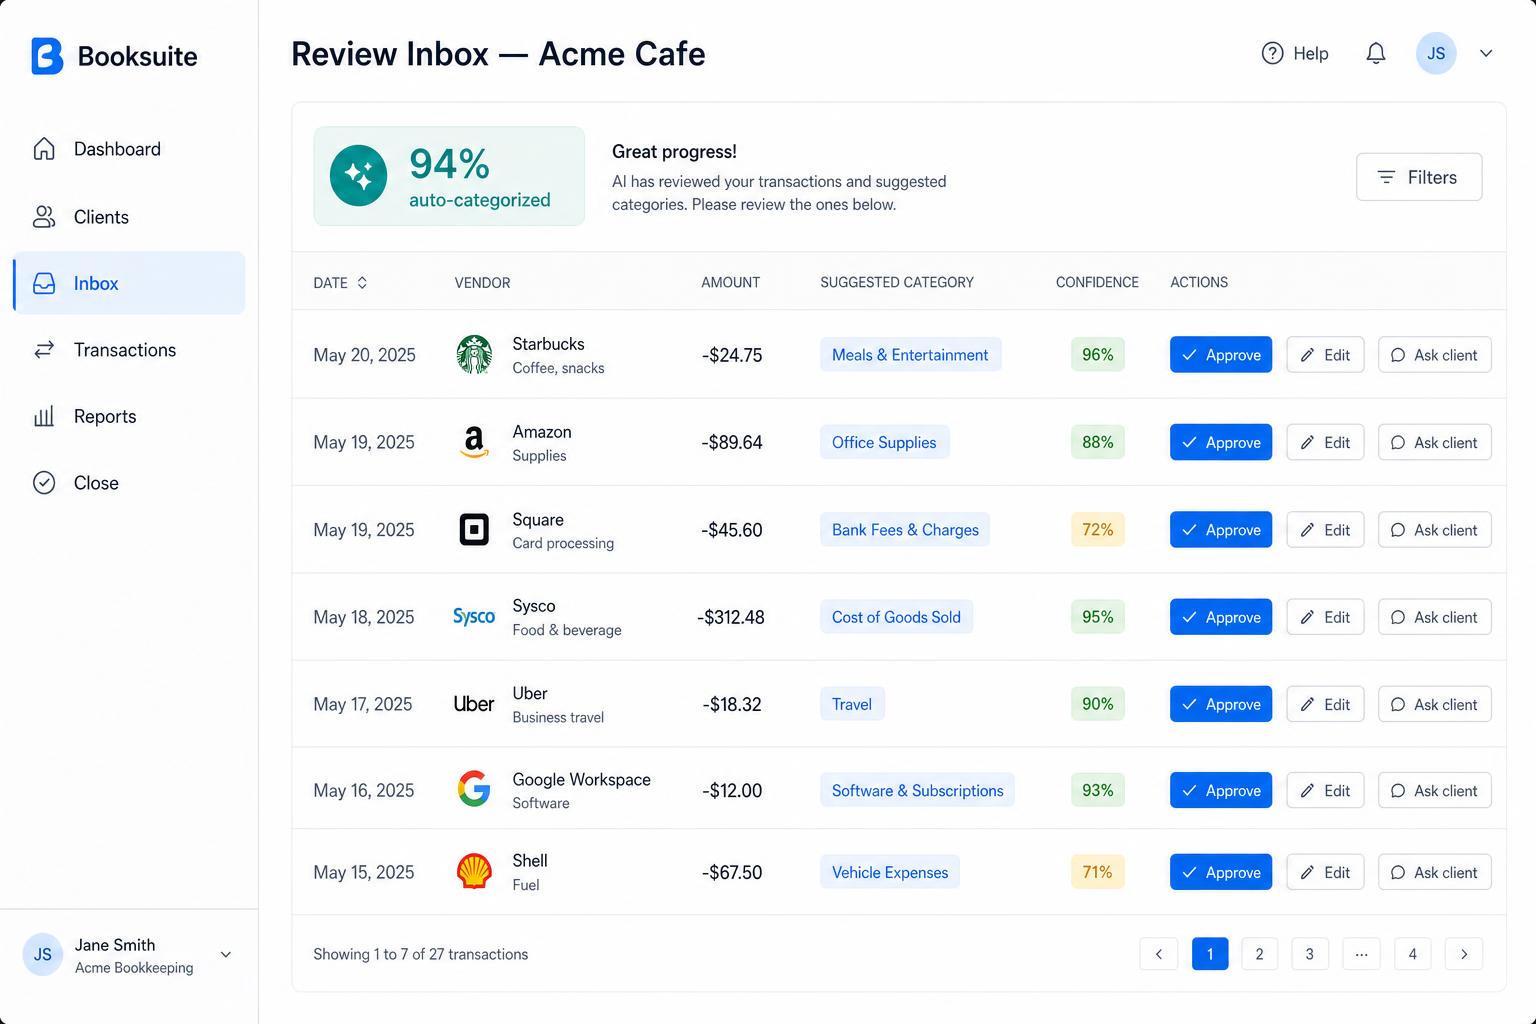Navigate to Reports
This screenshot has width=1536, height=1024.
point(129,416)
